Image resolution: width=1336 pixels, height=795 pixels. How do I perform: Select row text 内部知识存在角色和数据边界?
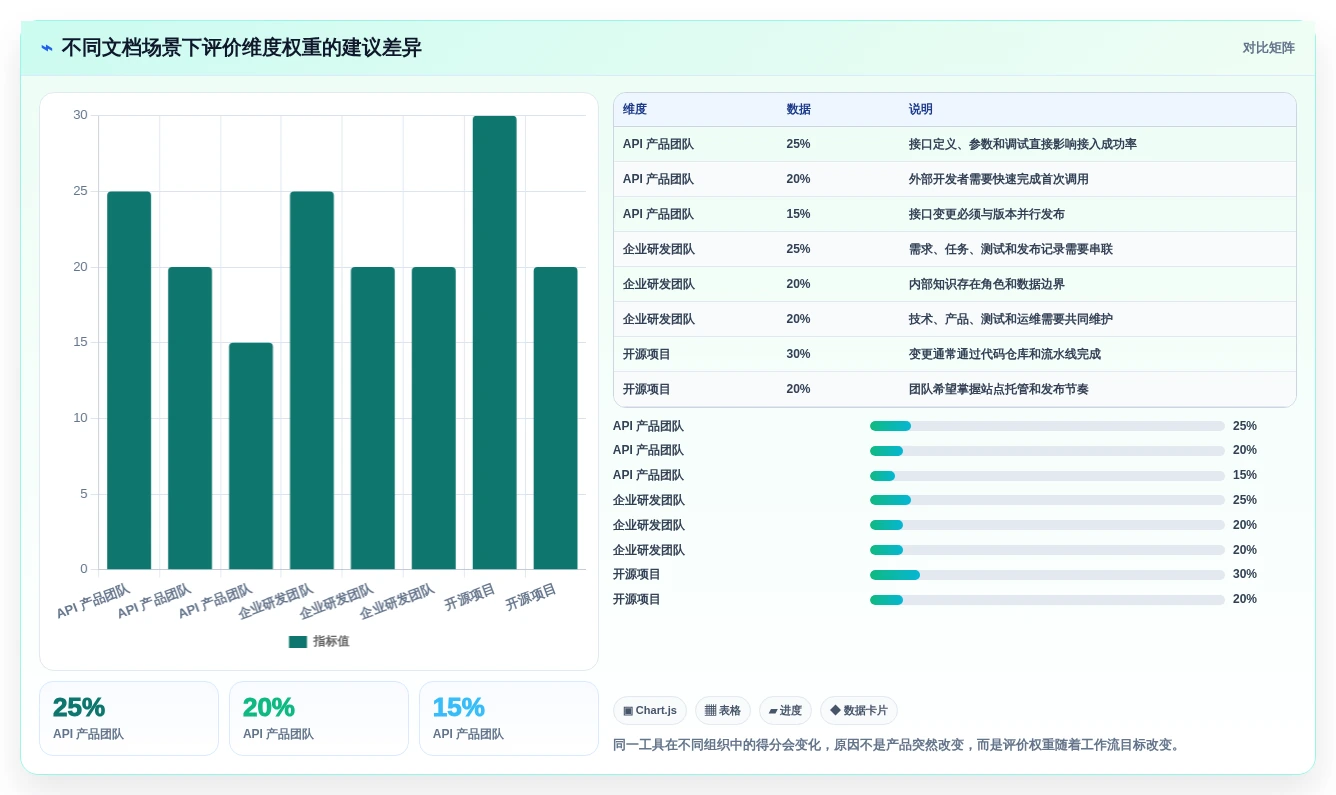coord(987,285)
